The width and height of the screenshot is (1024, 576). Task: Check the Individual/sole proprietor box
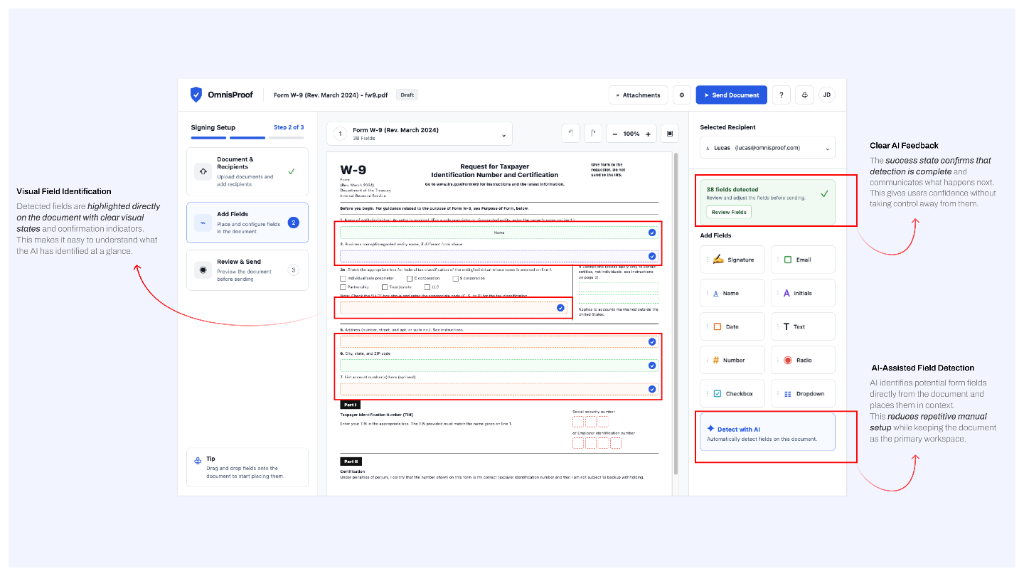[343, 278]
